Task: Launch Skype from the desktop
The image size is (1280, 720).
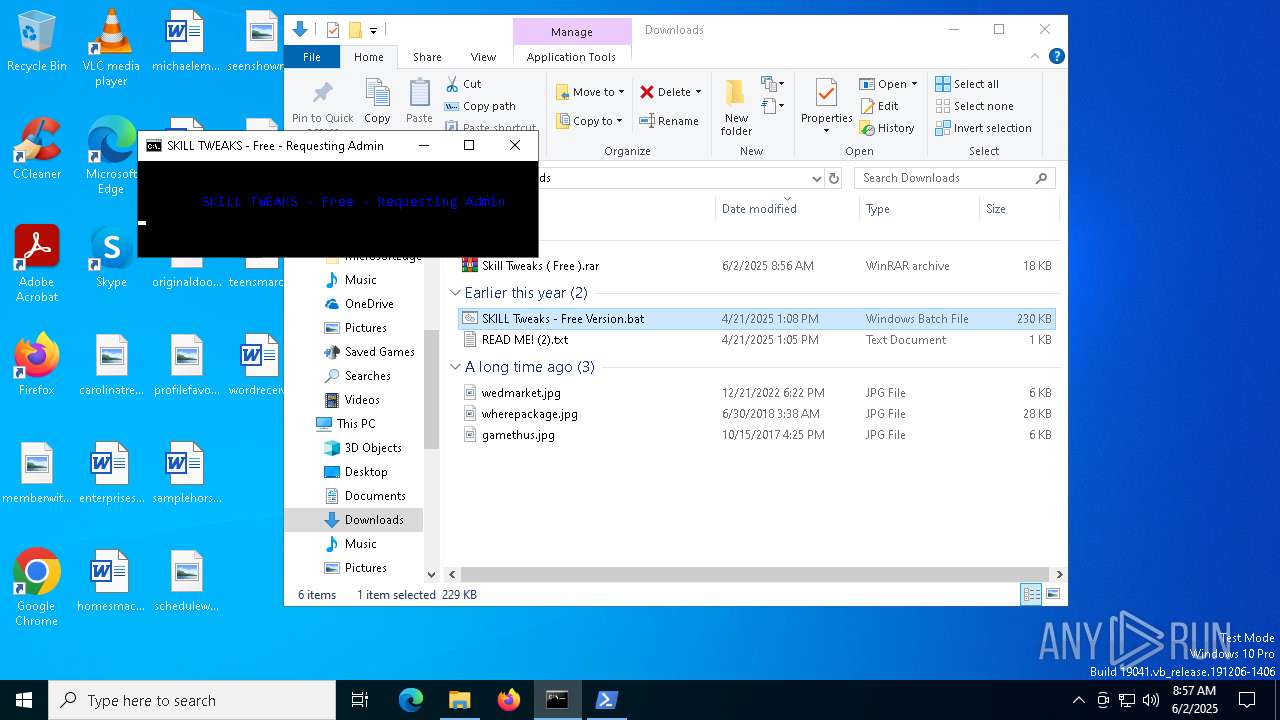Action: coord(111,257)
